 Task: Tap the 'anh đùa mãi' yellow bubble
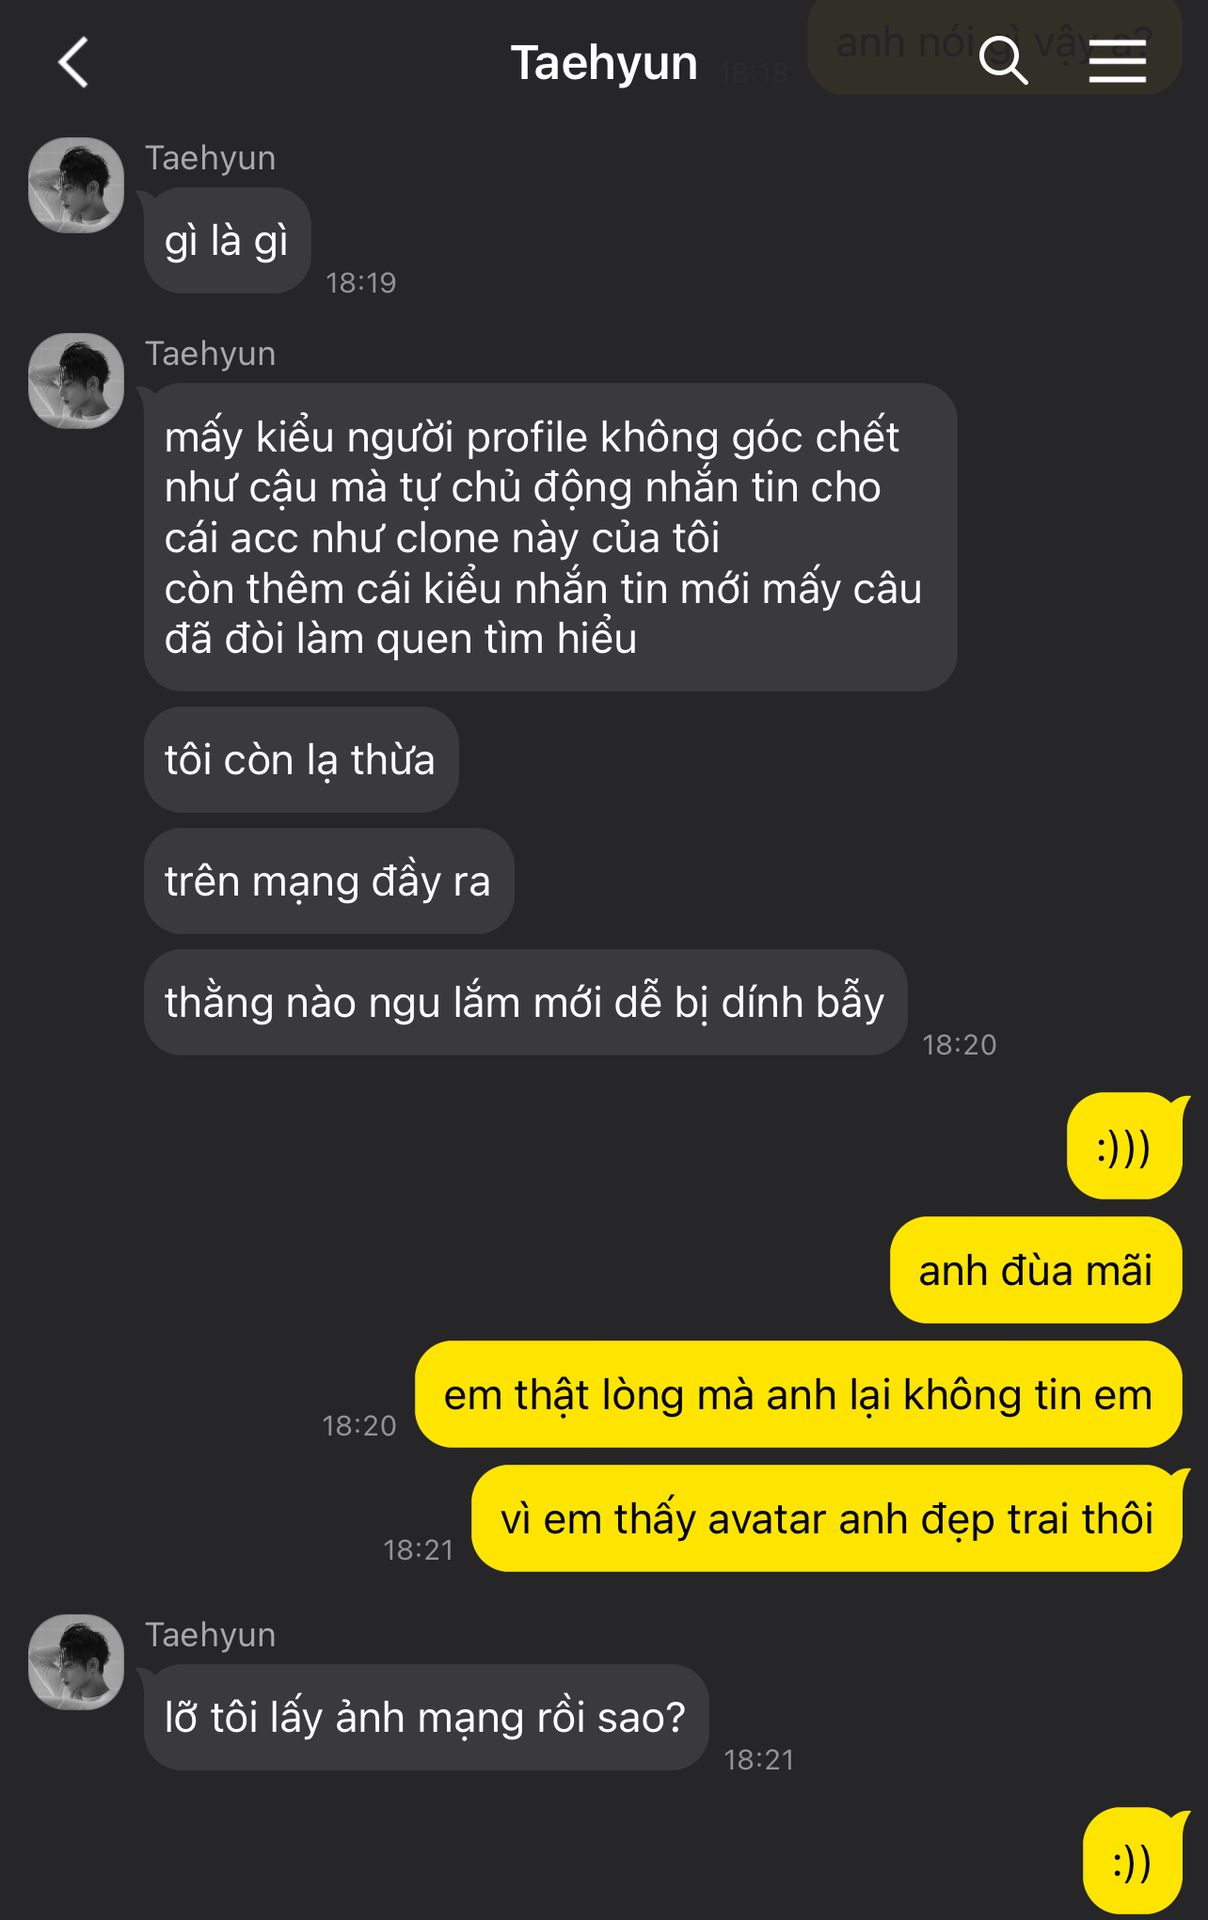click(1036, 1270)
